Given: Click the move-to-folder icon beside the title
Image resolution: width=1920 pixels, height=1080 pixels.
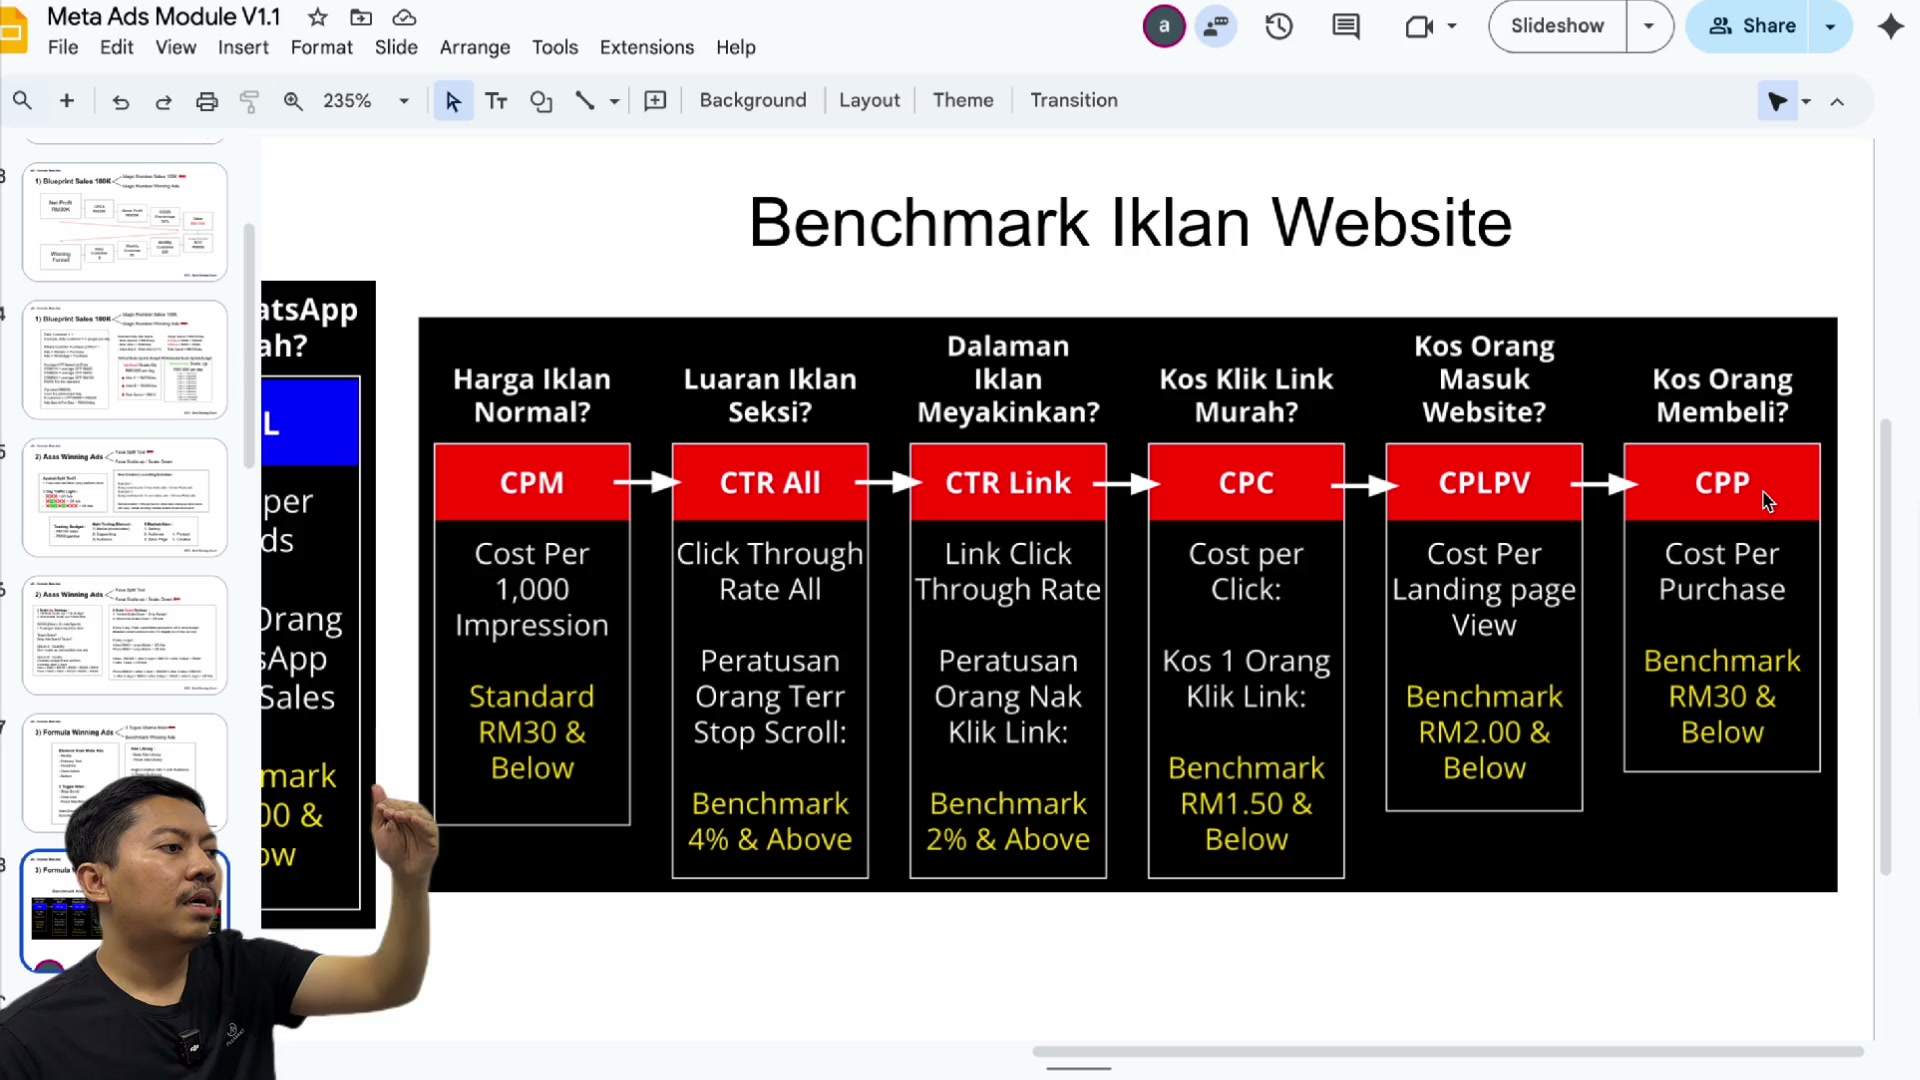Looking at the screenshot, I should [x=361, y=17].
